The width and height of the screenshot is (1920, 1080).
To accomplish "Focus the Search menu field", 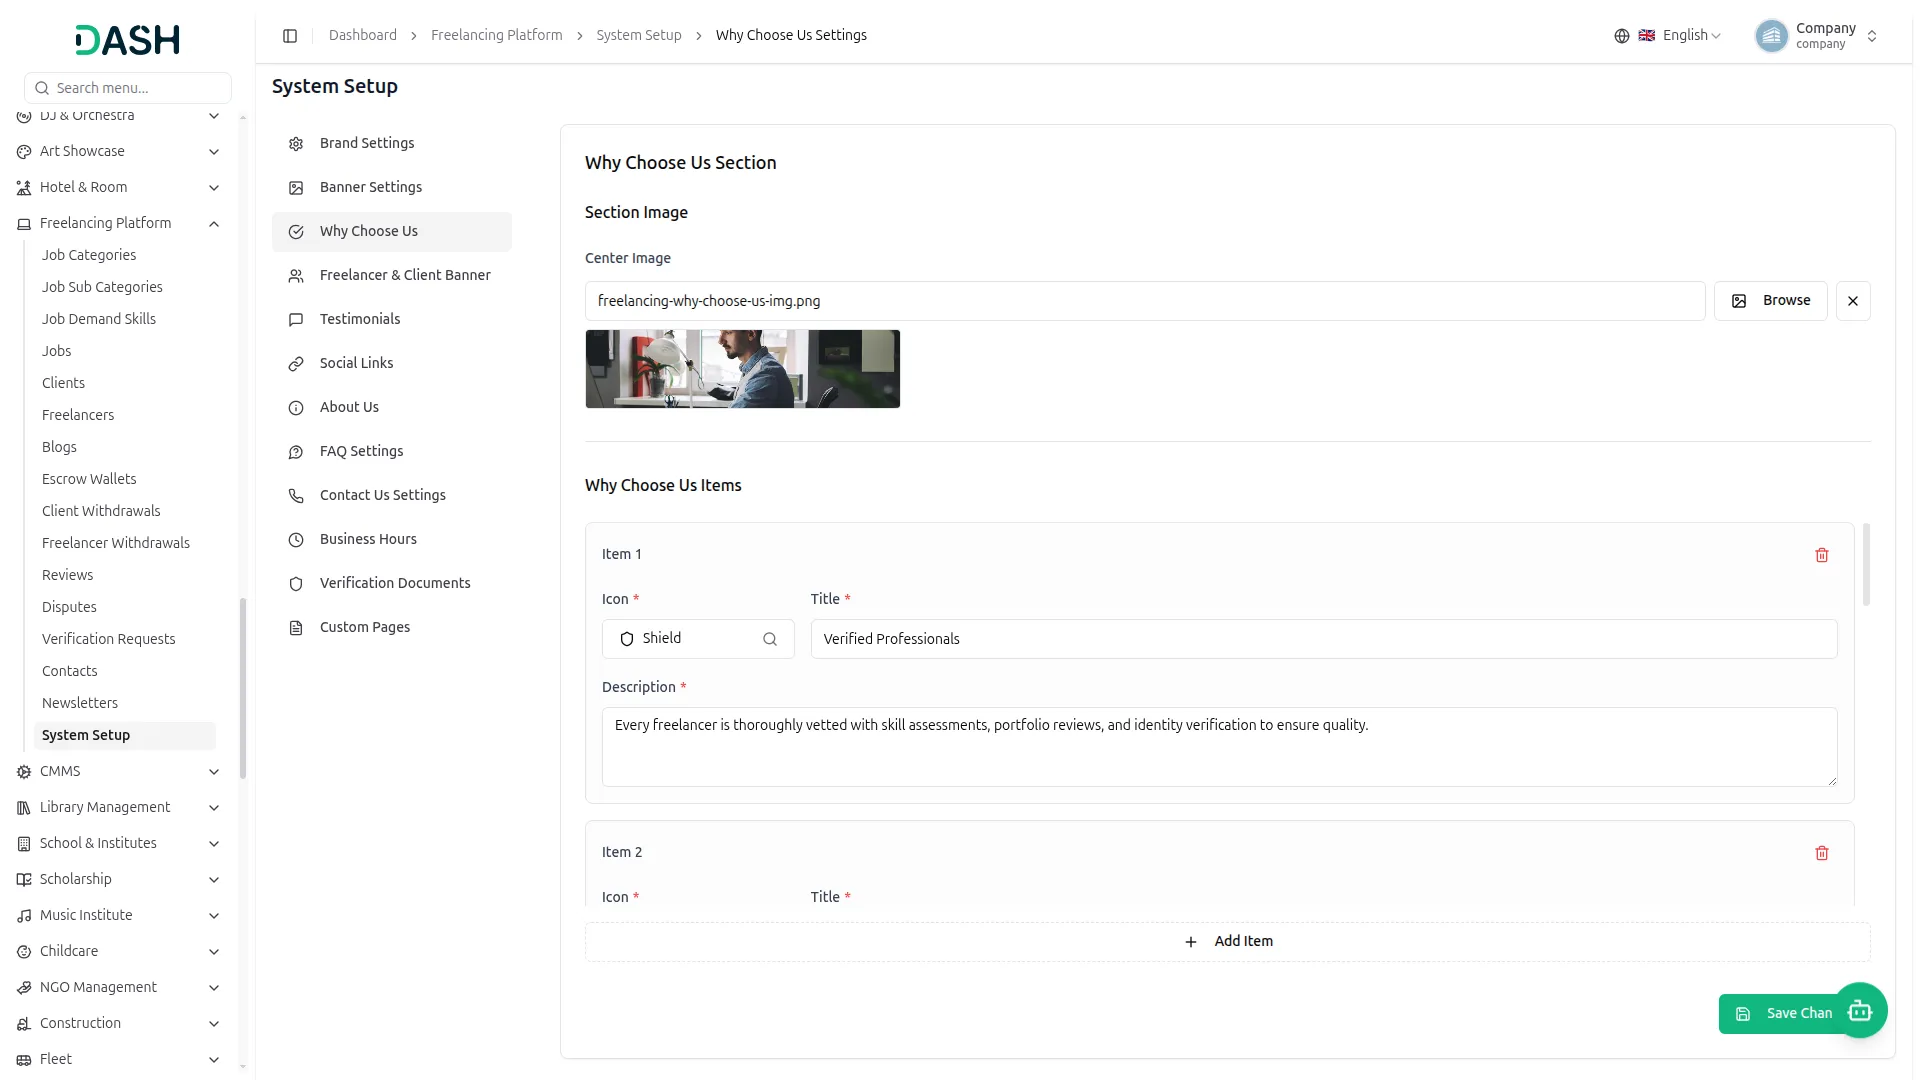I will [128, 88].
